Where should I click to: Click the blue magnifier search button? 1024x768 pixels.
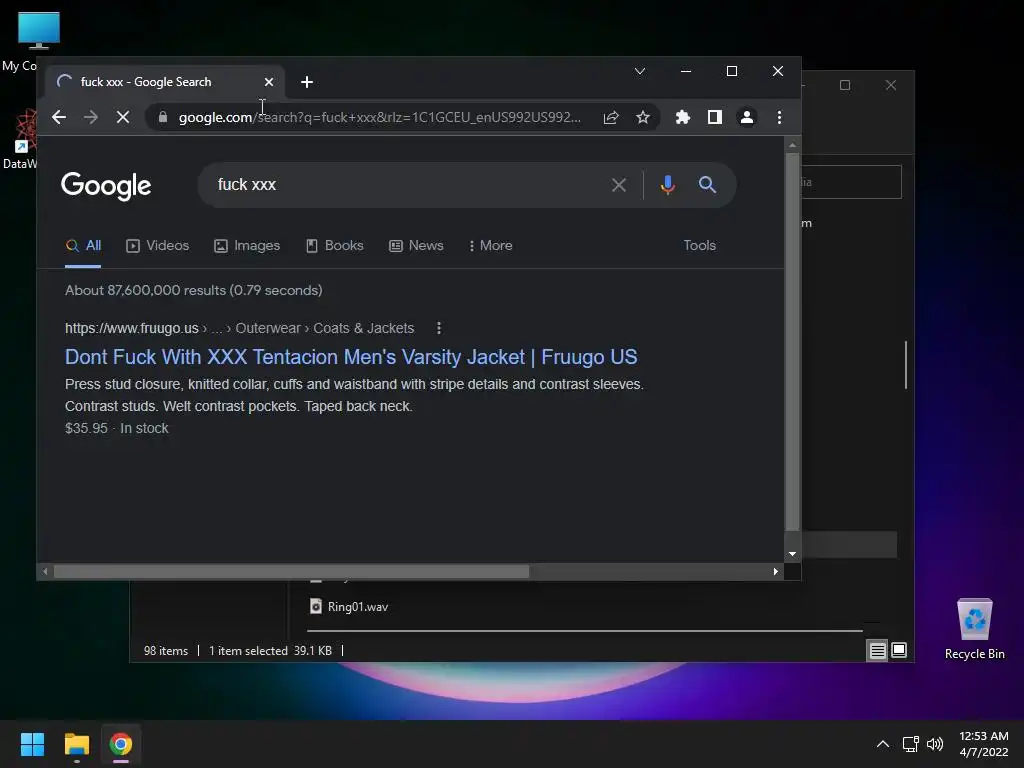707,185
